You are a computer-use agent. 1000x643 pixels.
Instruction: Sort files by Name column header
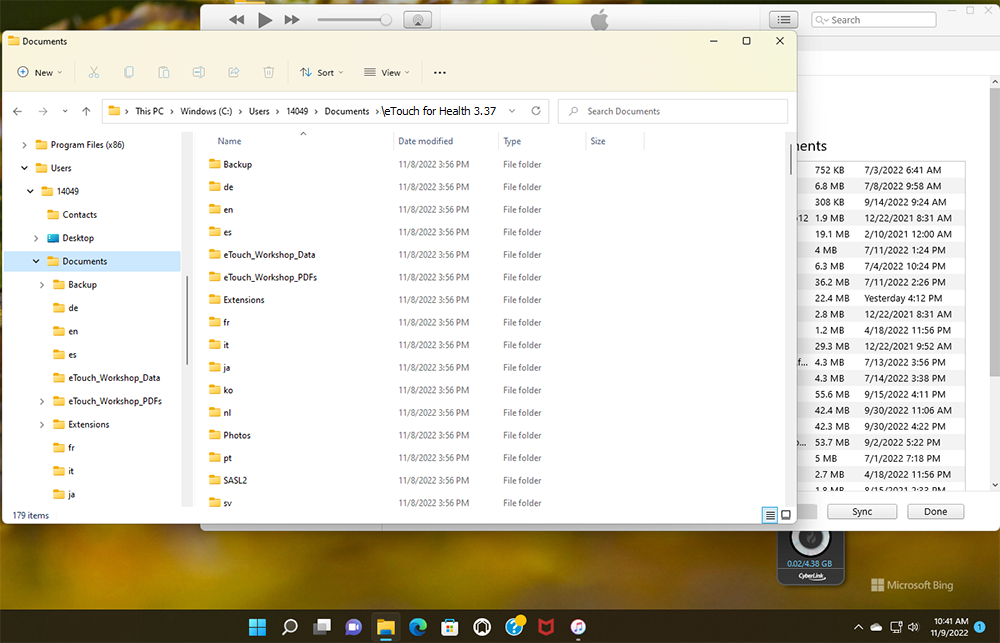[x=230, y=141]
